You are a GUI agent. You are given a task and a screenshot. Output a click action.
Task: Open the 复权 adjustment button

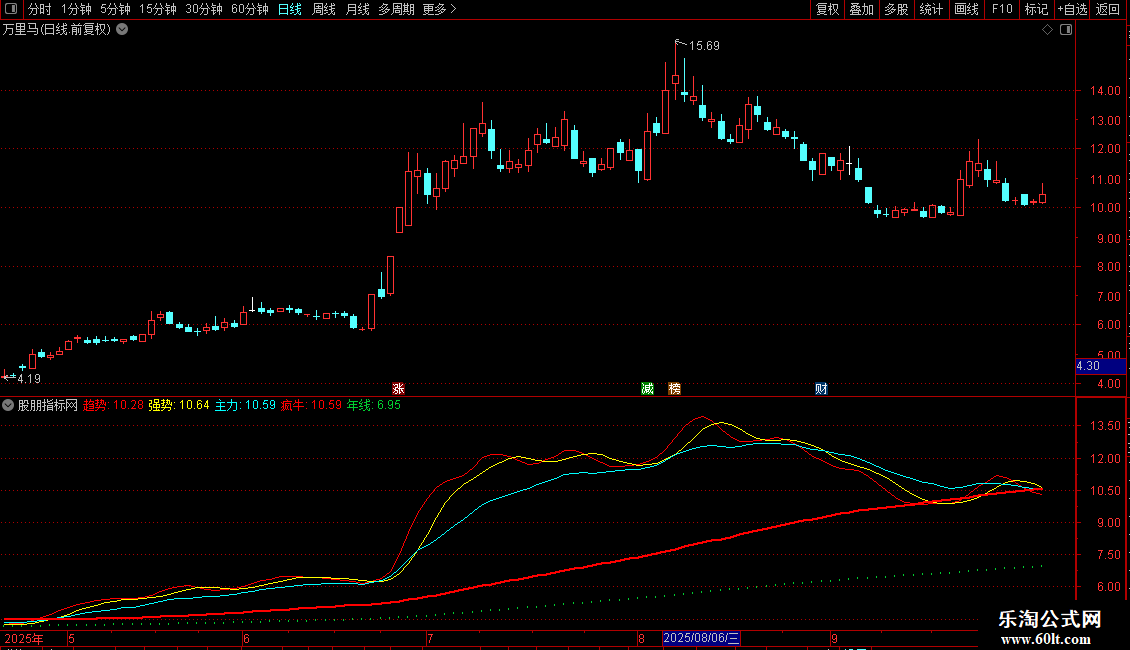pos(827,9)
